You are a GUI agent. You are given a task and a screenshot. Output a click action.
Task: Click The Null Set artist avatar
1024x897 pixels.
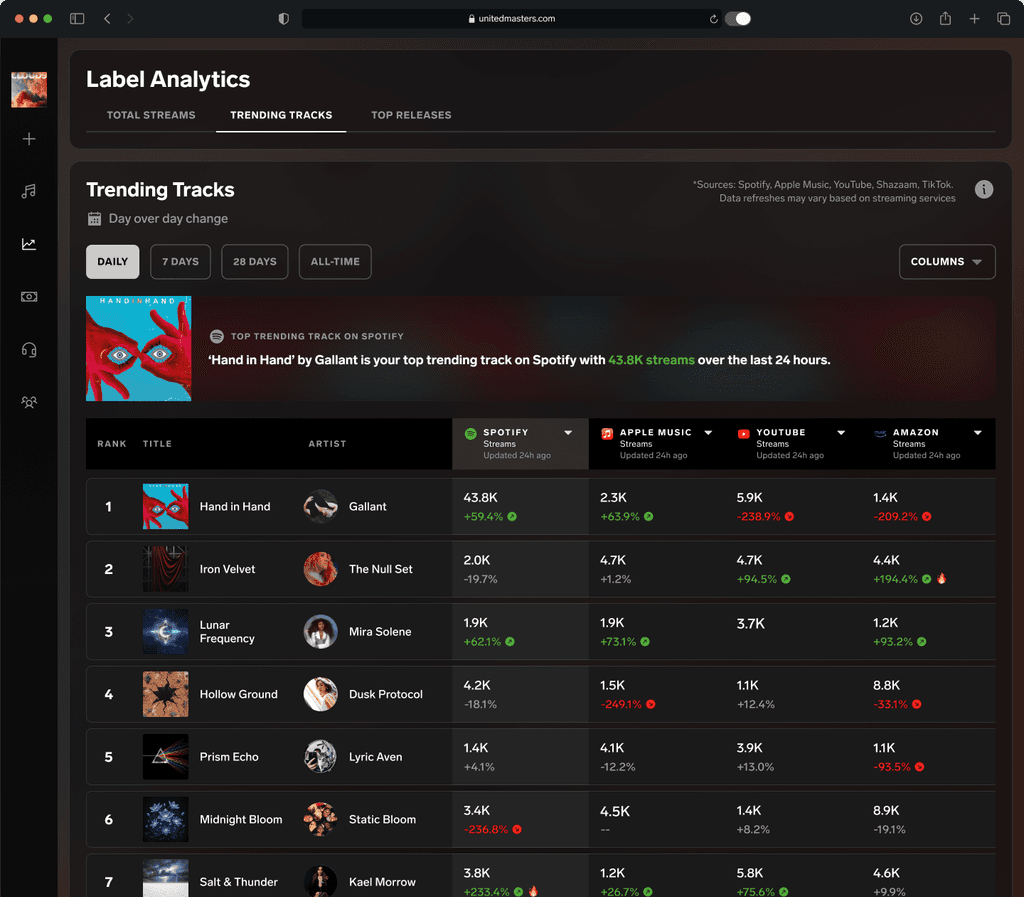(x=321, y=569)
